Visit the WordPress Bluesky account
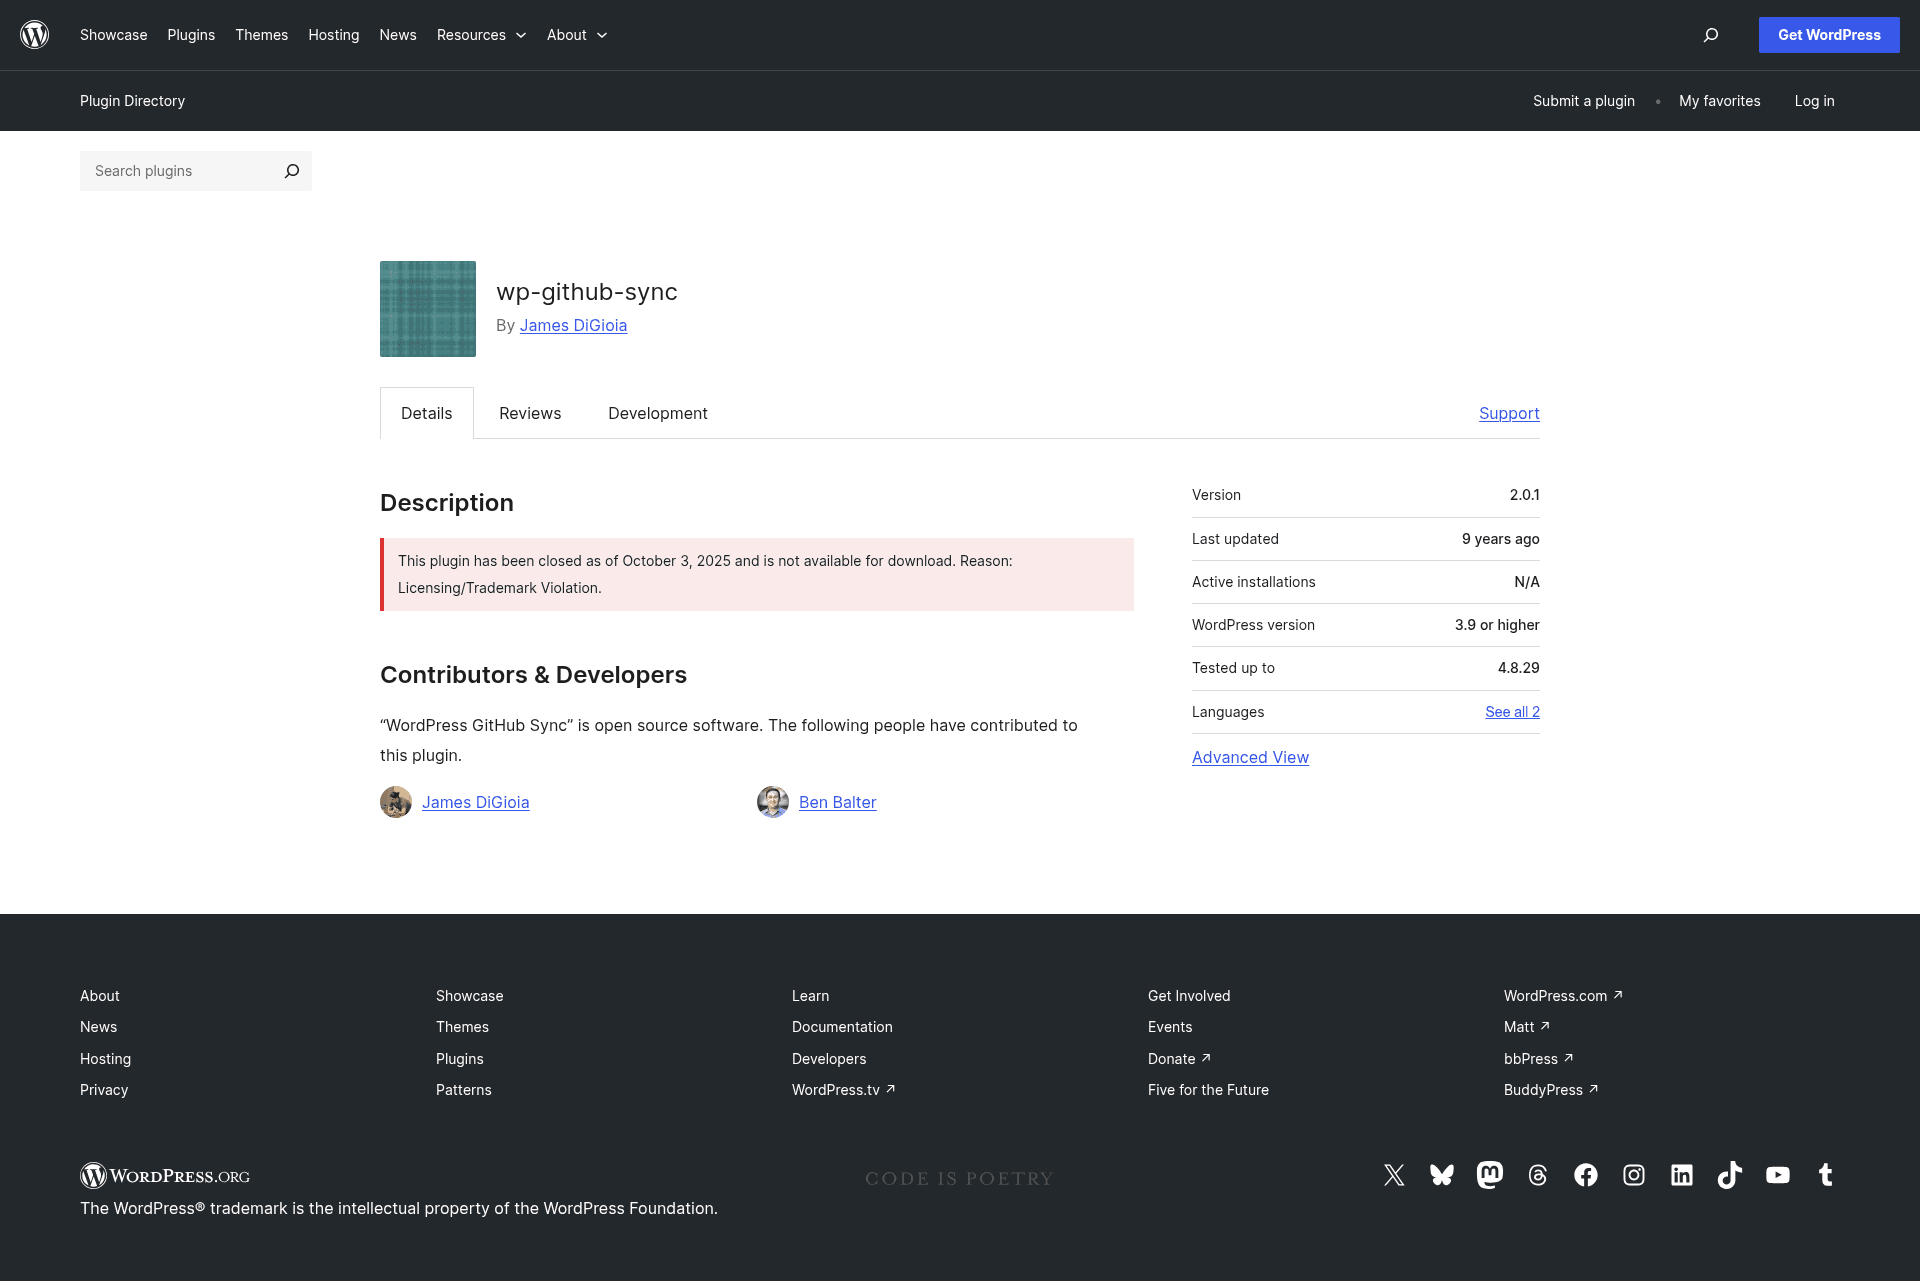 pos(1442,1175)
